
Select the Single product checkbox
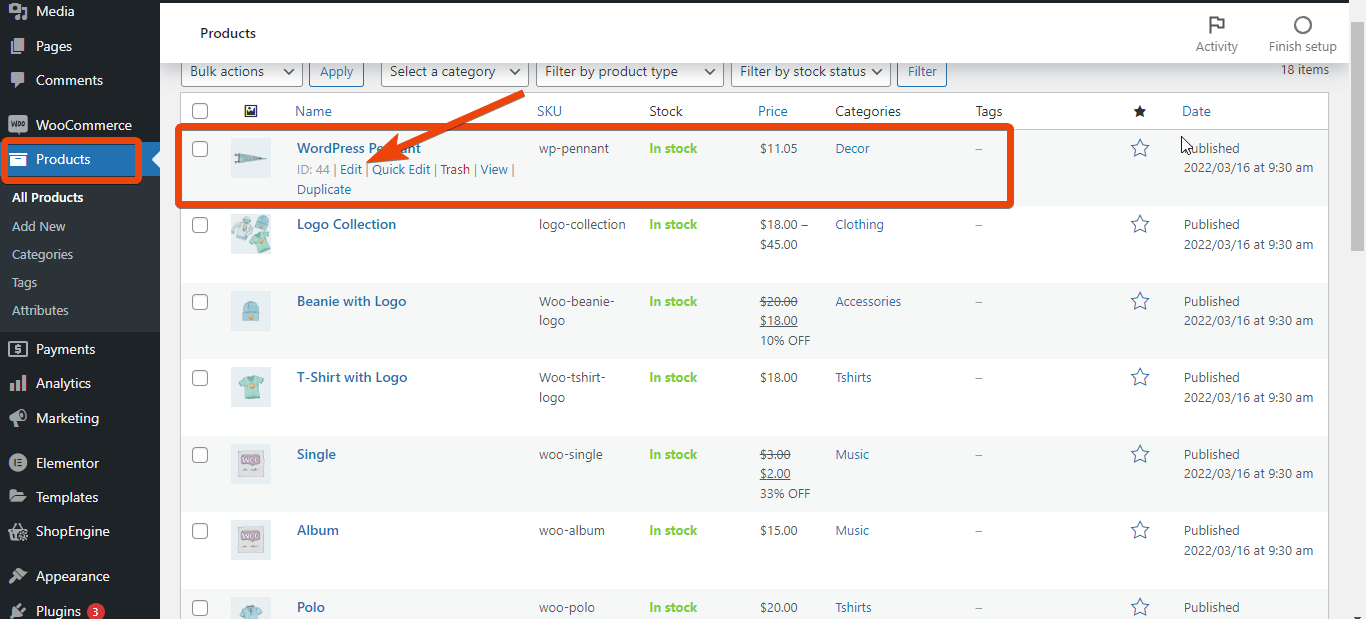point(200,455)
